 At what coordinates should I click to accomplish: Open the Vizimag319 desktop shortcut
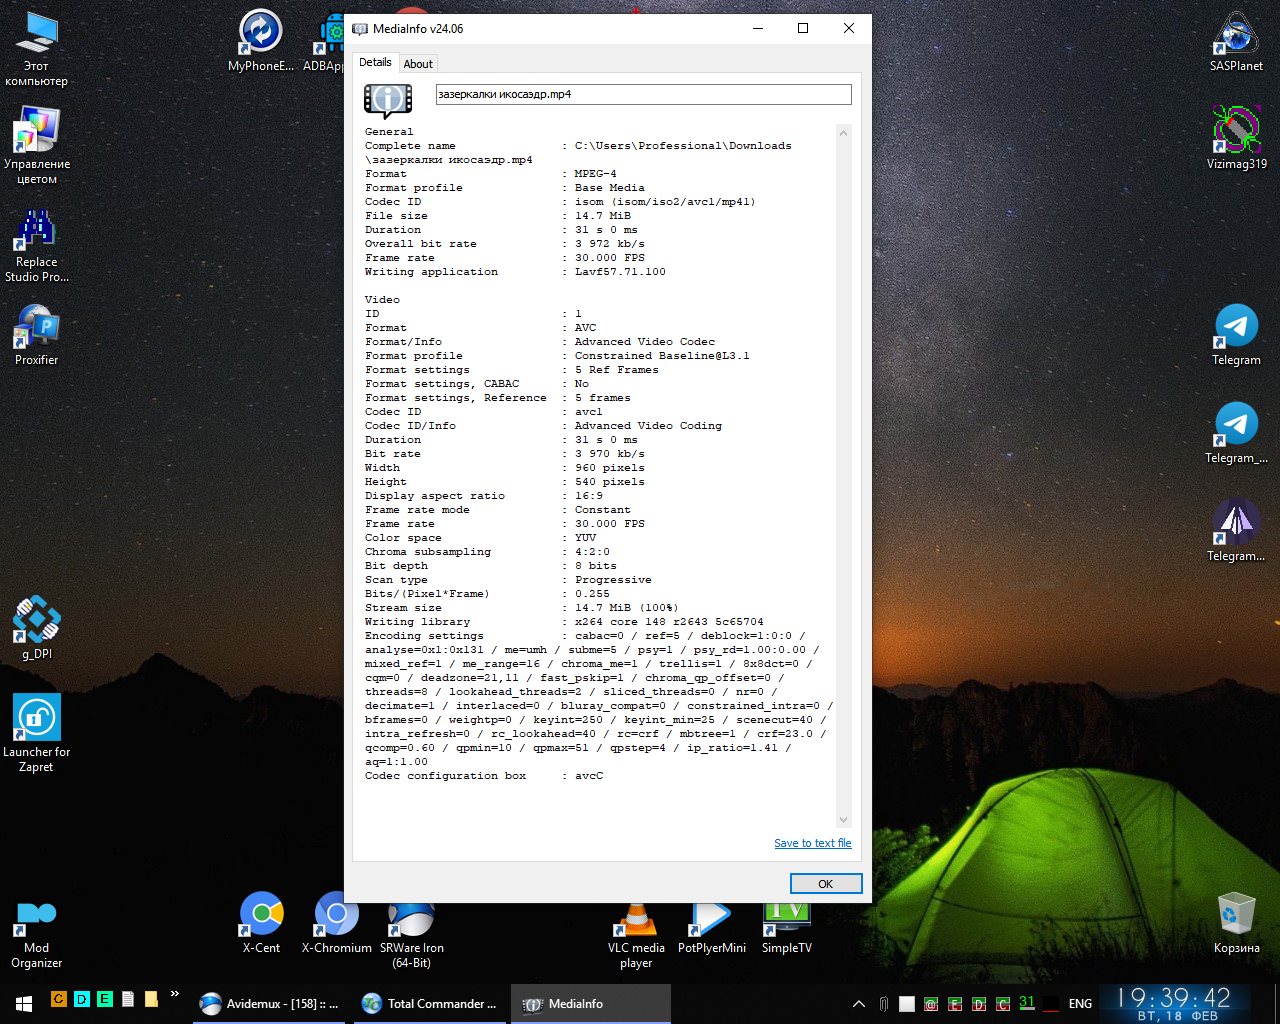(1237, 139)
